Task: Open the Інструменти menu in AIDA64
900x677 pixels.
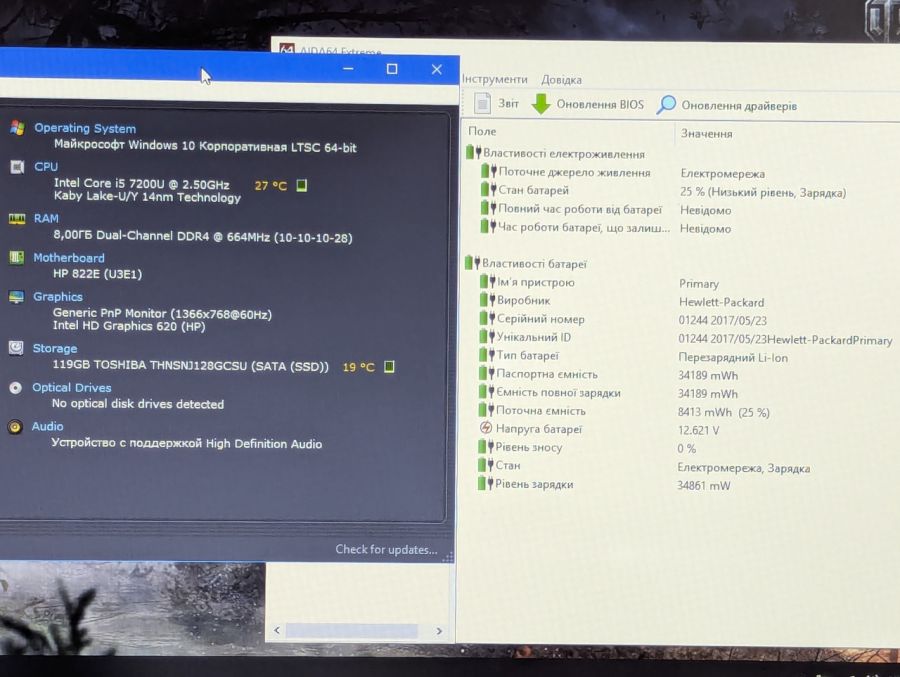Action: [x=495, y=79]
